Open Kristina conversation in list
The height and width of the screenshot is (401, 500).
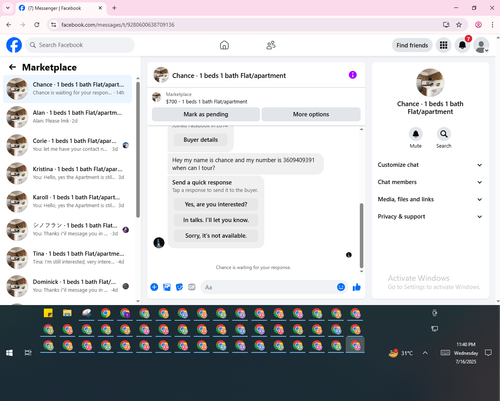tap(68, 173)
